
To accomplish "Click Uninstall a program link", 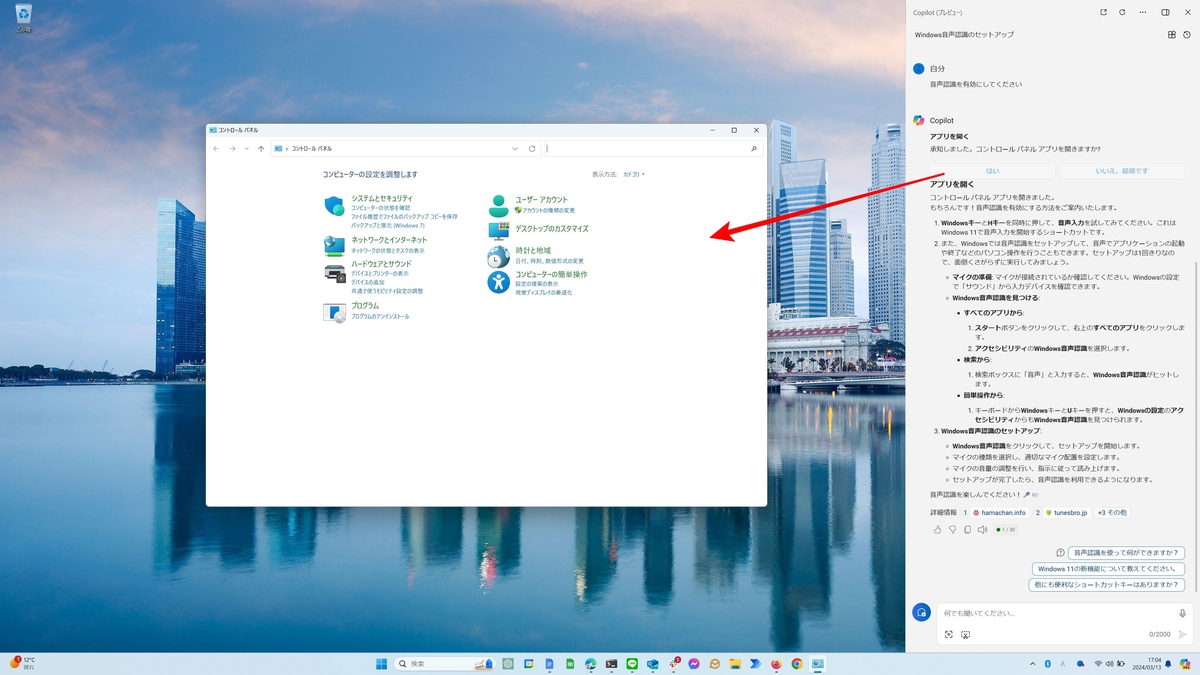I will tap(380, 316).
